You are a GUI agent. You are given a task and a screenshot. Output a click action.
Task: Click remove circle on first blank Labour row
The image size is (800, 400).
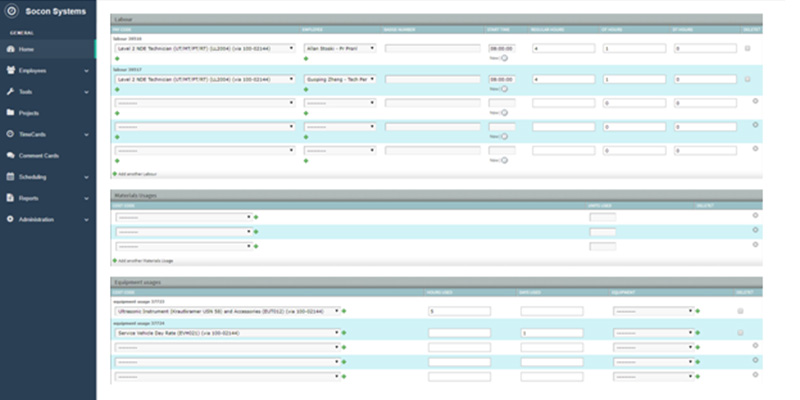pos(755,101)
